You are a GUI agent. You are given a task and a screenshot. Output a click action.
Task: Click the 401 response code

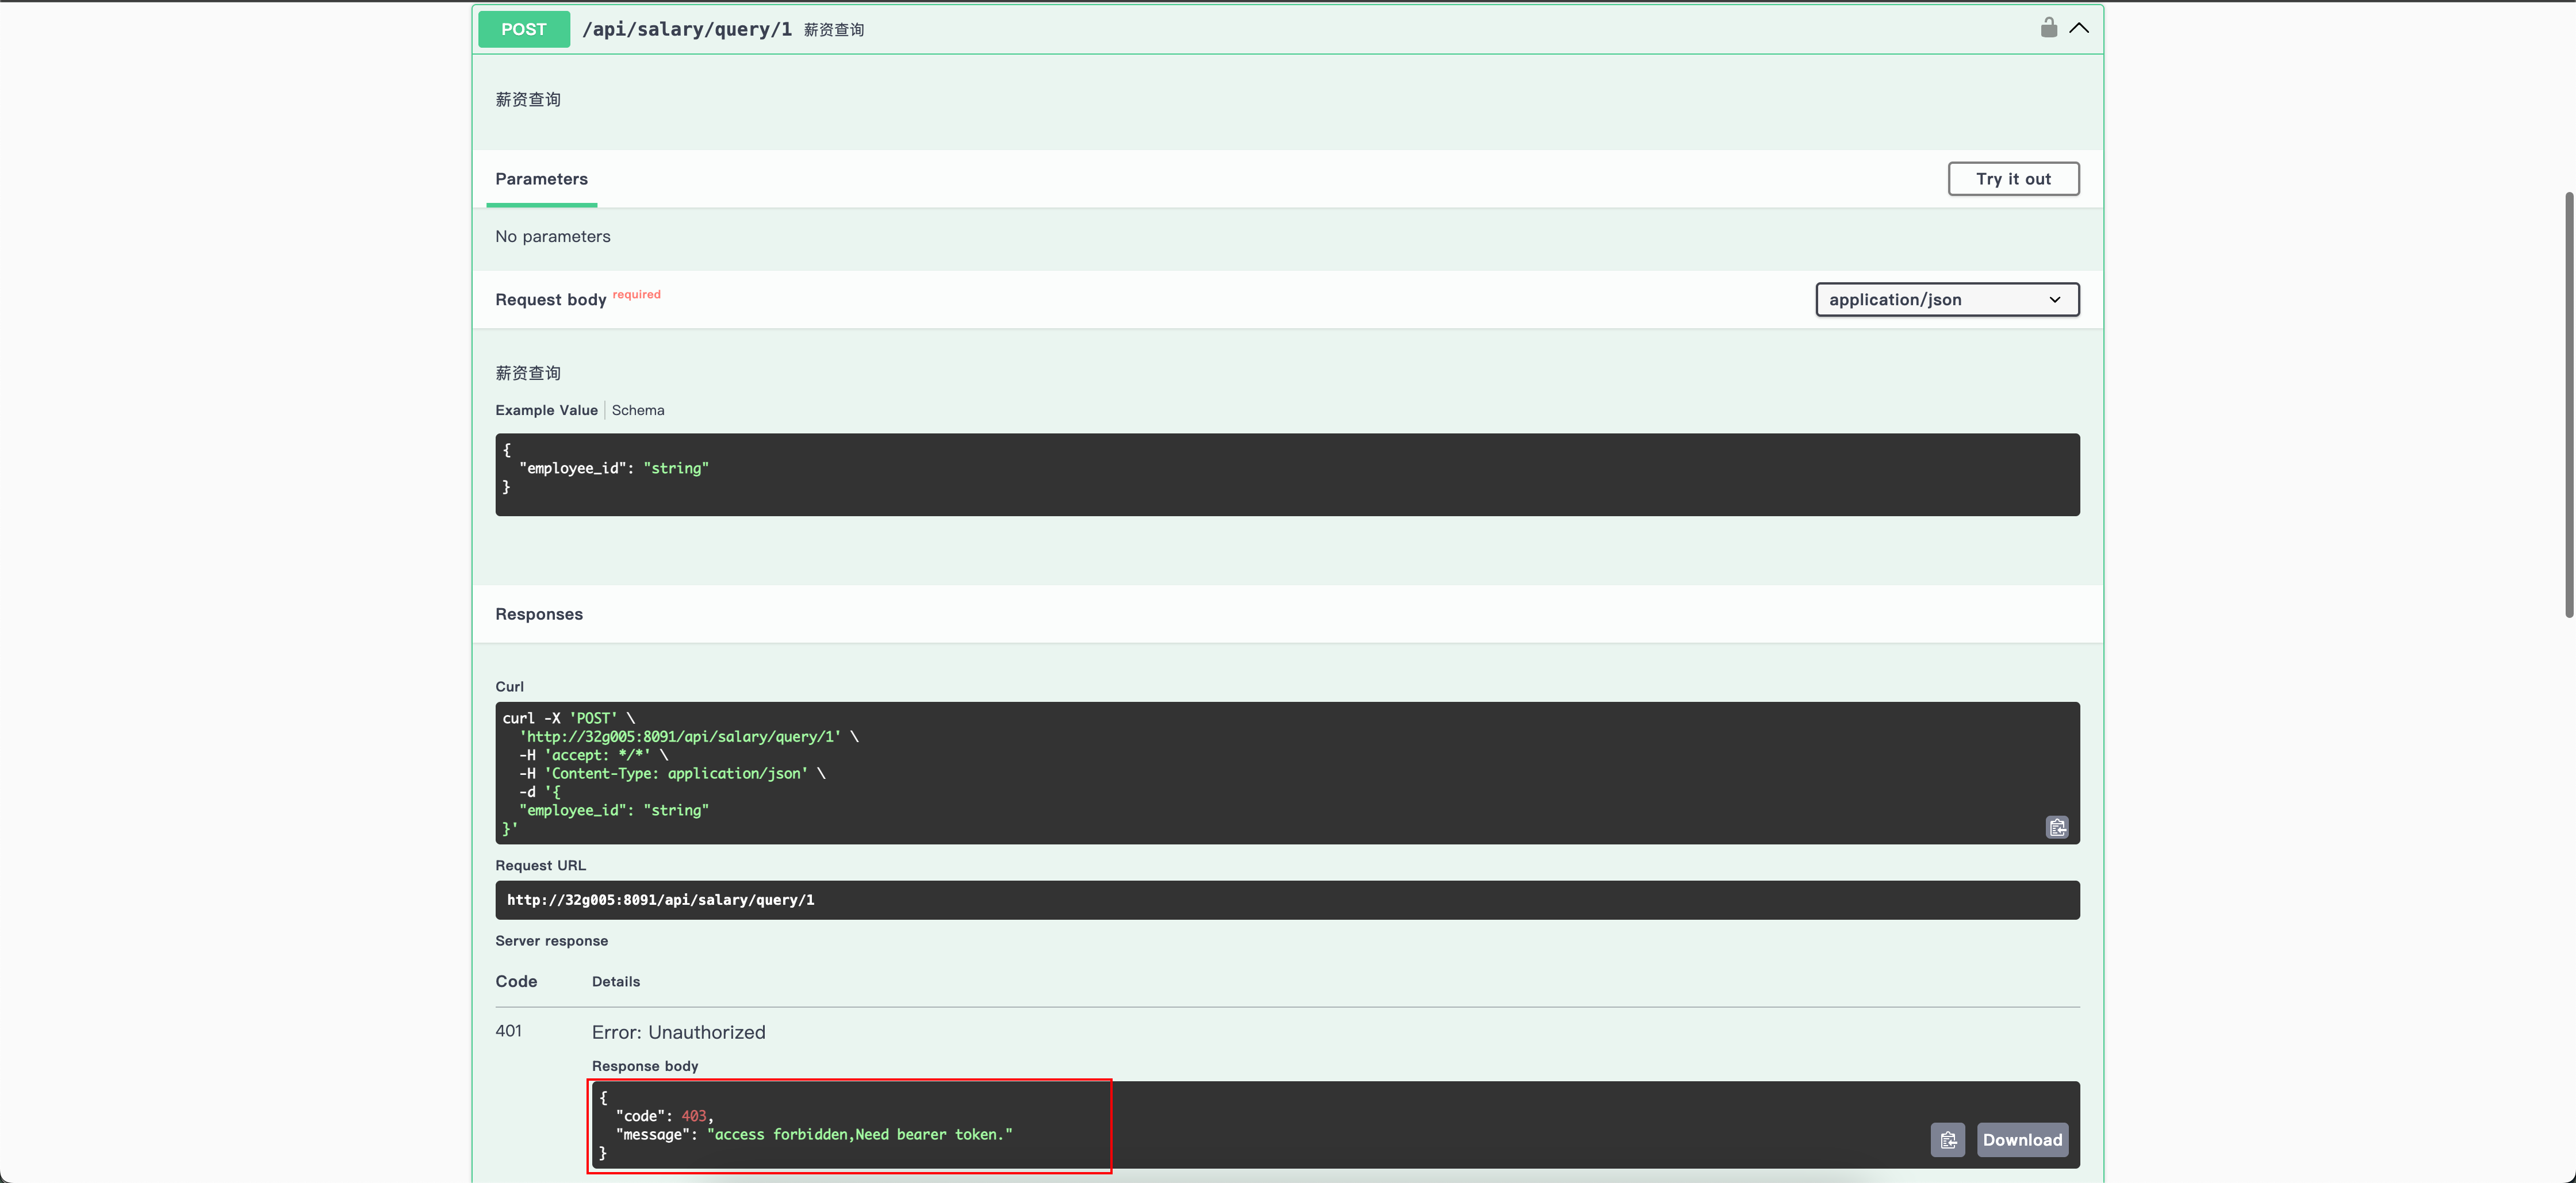(x=508, y=1031)
